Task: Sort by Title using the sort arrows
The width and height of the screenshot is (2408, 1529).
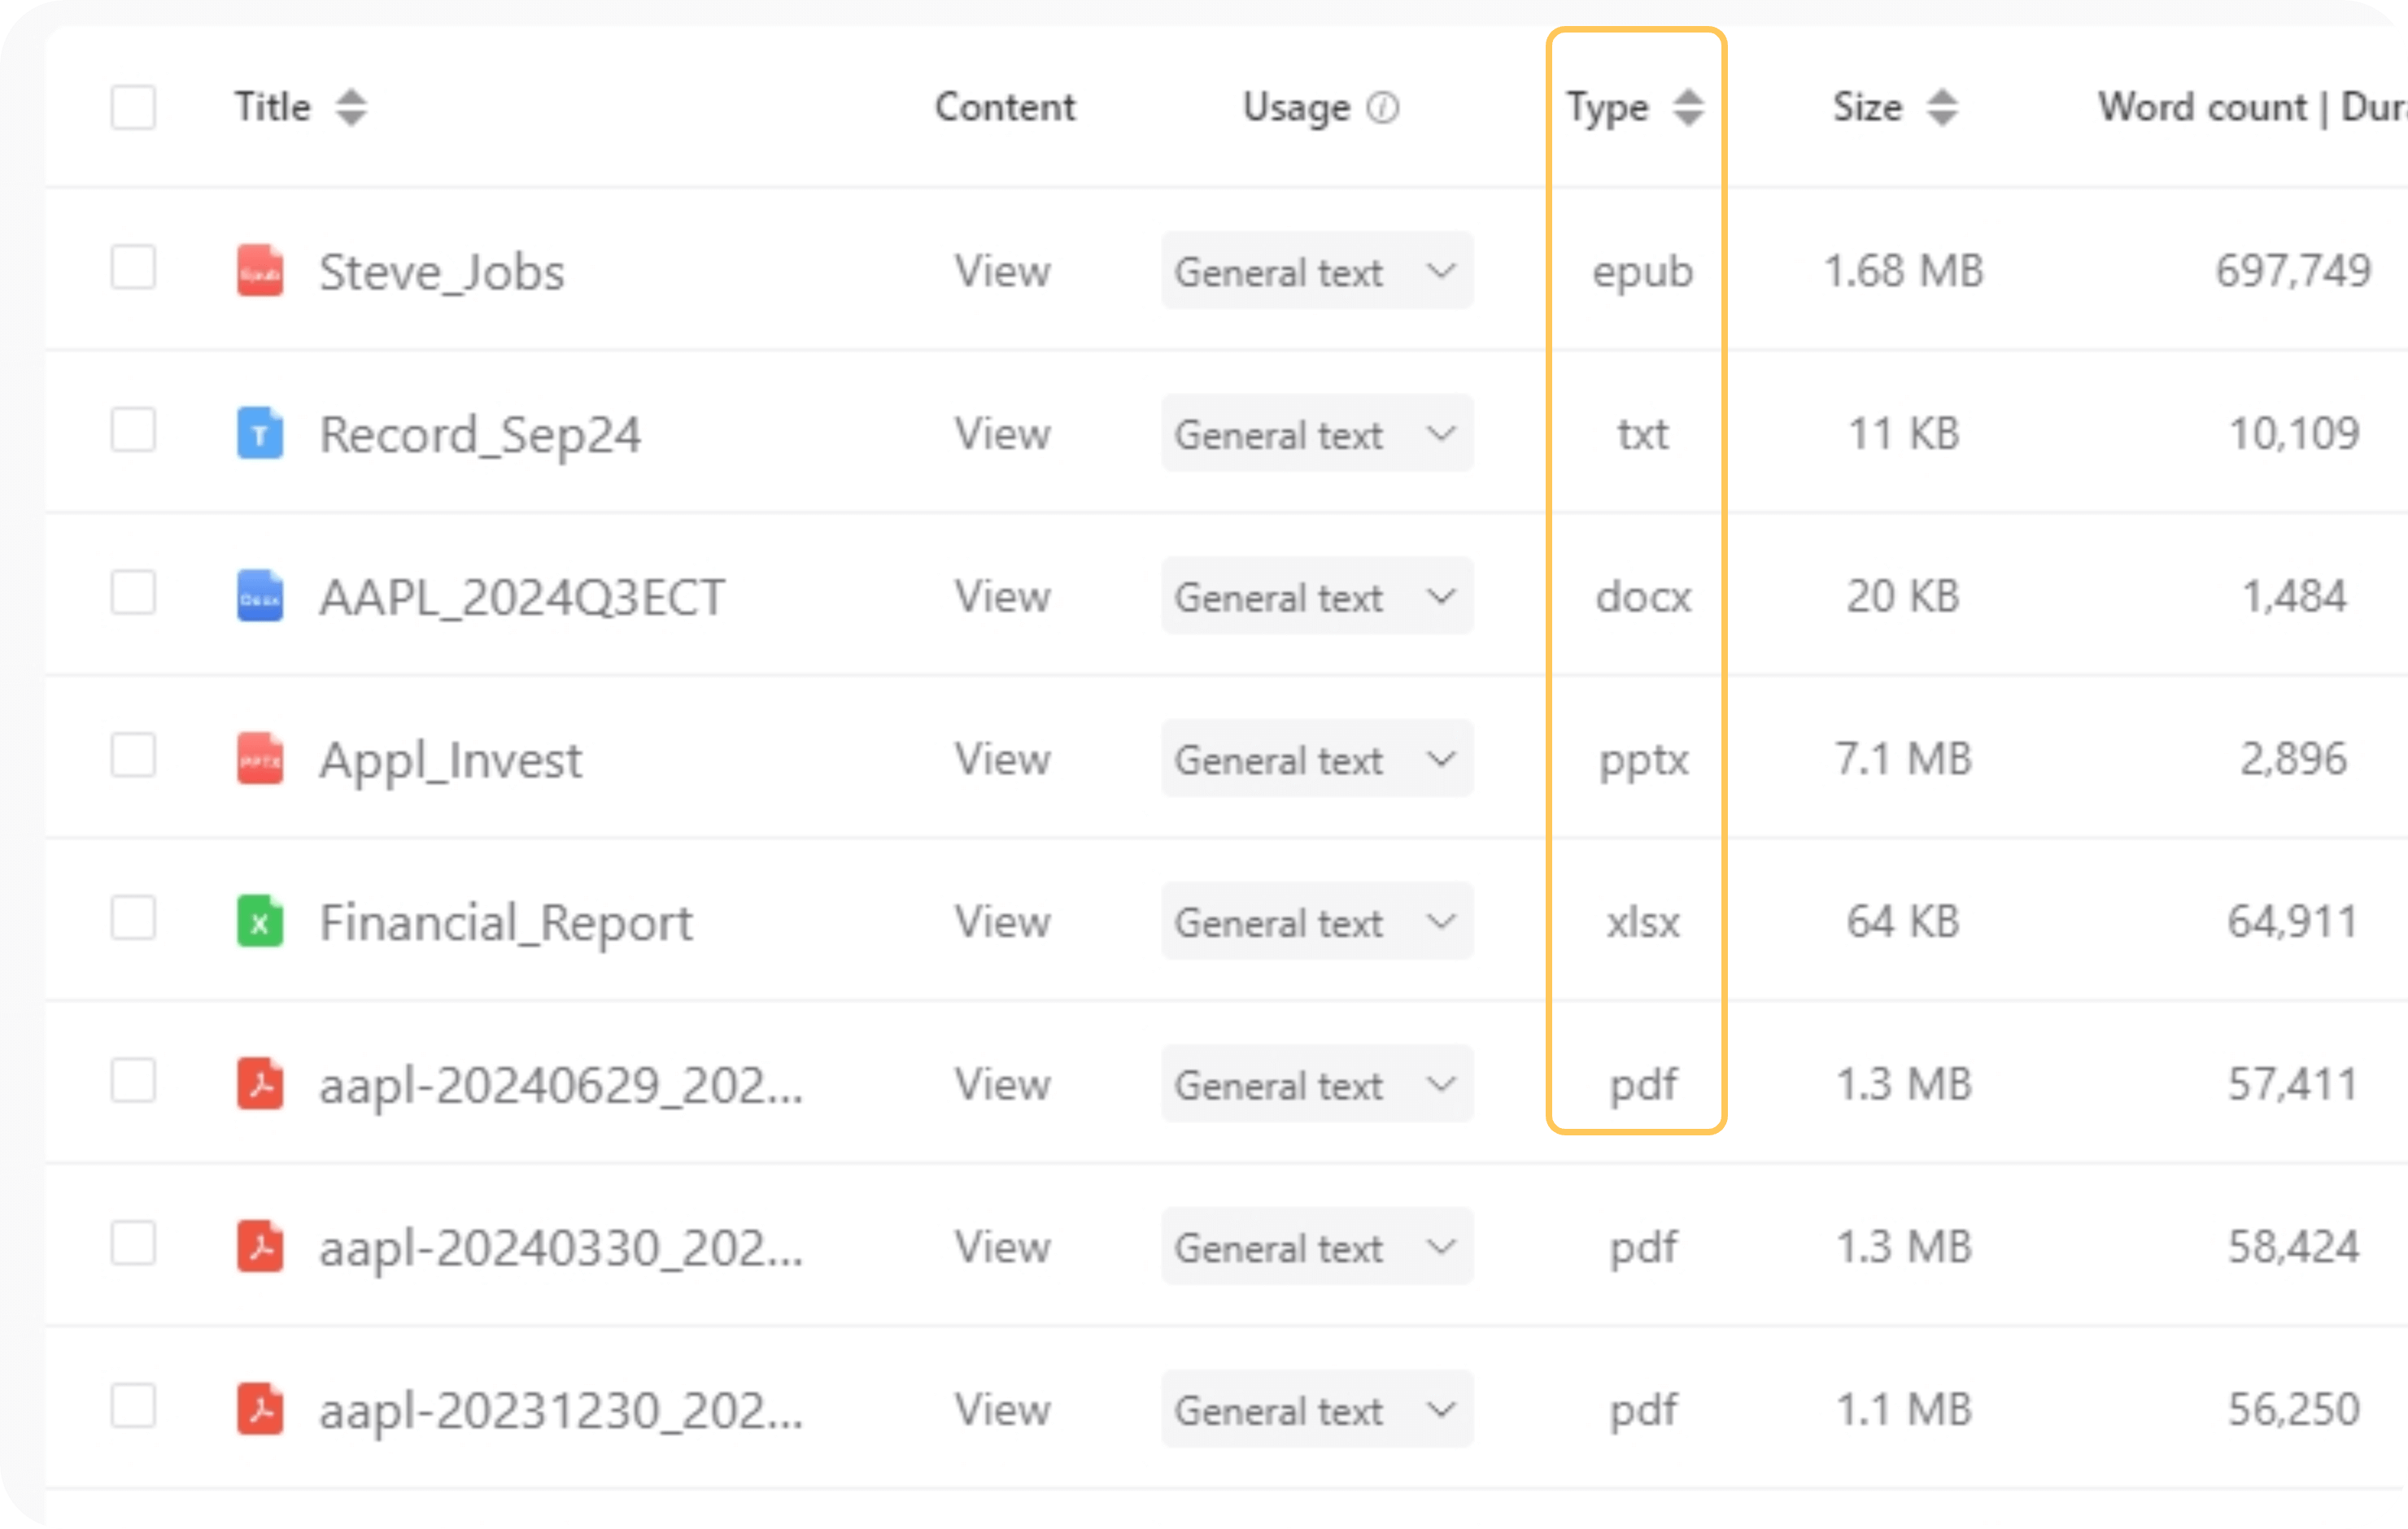Action: point(351,107)
